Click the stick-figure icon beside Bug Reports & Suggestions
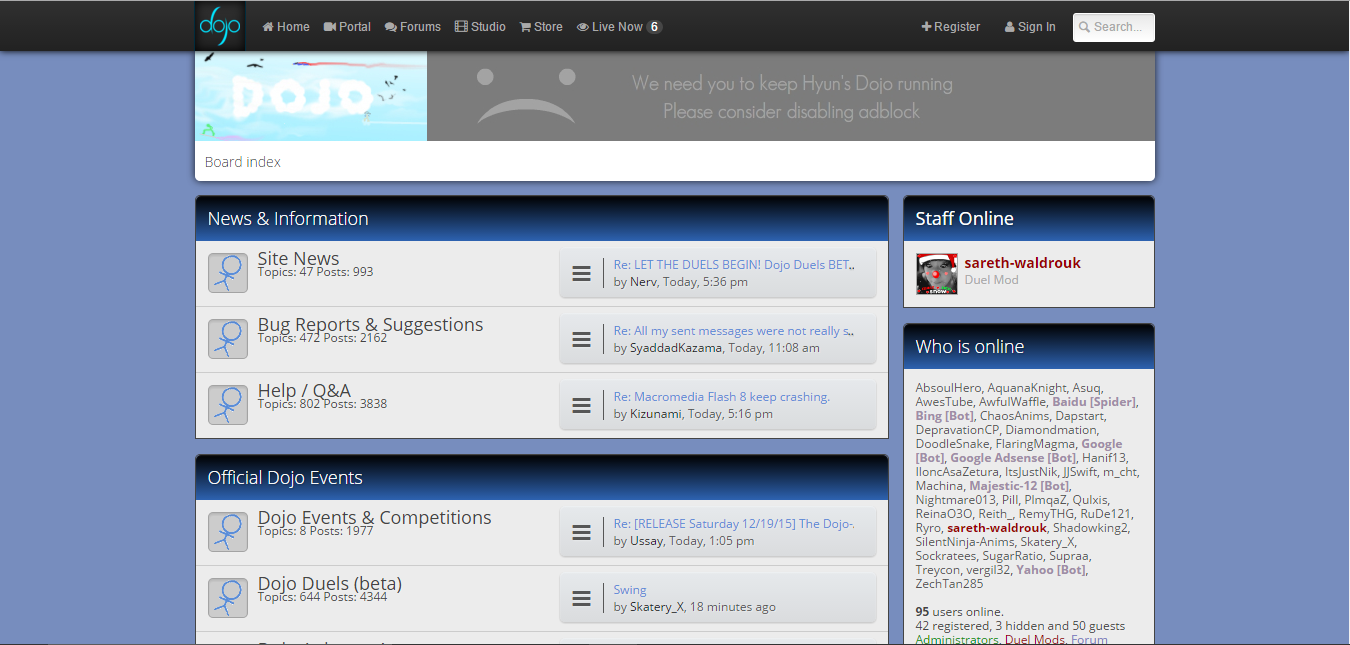Screen dimensions: 1350x645 point(228,339)
